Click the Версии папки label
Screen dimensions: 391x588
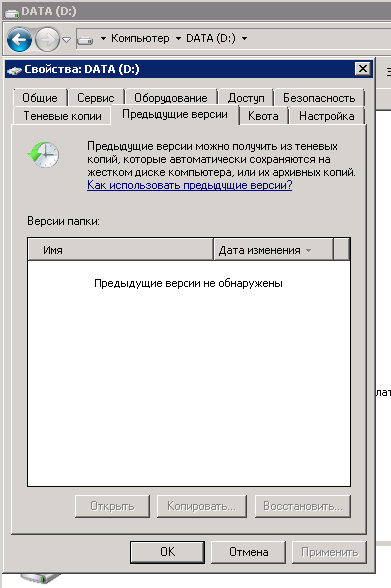(63, 221)
